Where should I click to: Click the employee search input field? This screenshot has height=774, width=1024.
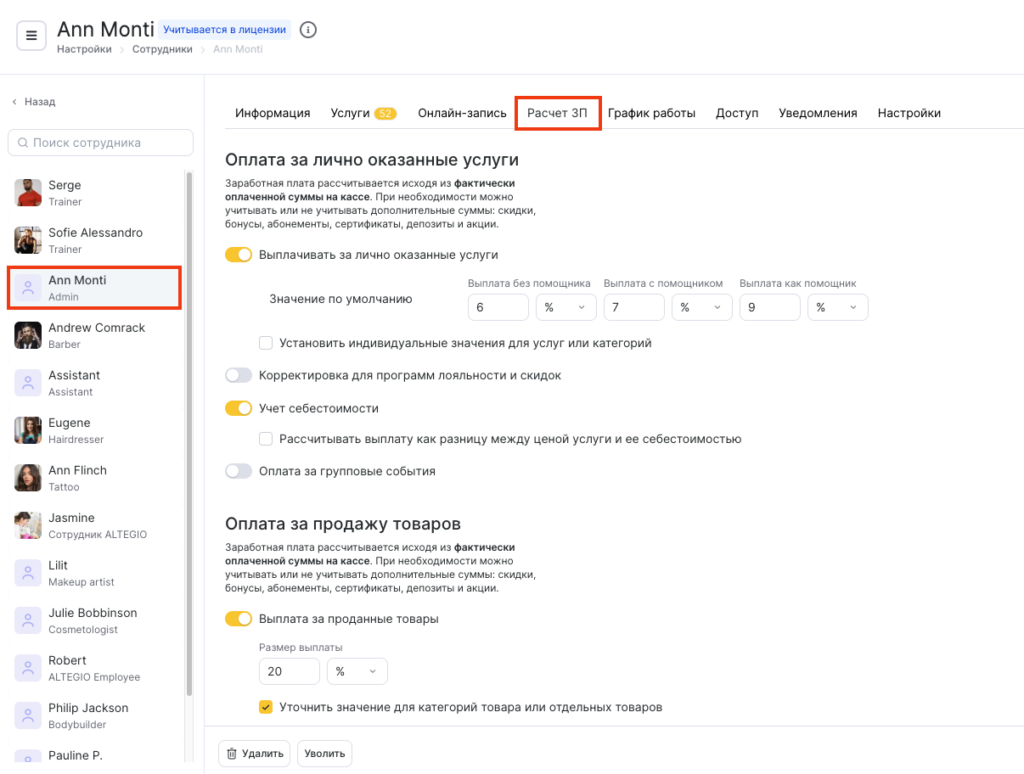(x=100, y=143)
